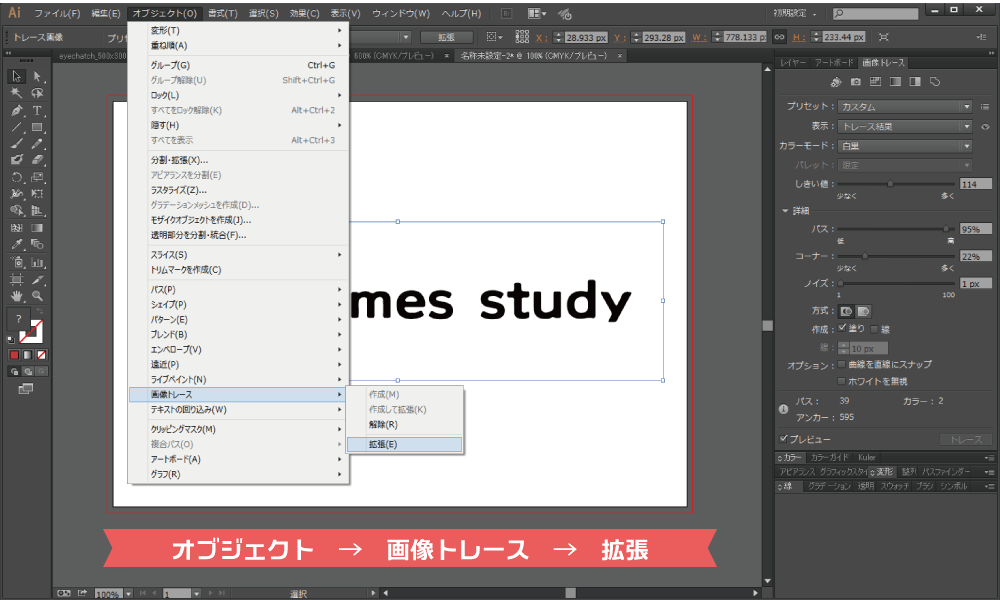Select the Column Graph tool
1000x600 pixels.
tap(37, 262)
